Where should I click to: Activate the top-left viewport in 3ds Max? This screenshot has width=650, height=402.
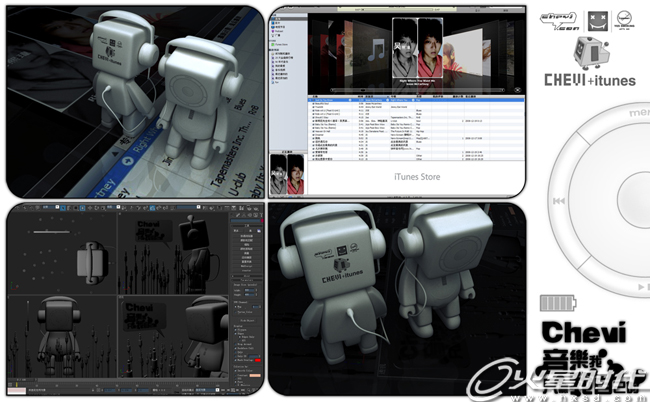point(62,254)
